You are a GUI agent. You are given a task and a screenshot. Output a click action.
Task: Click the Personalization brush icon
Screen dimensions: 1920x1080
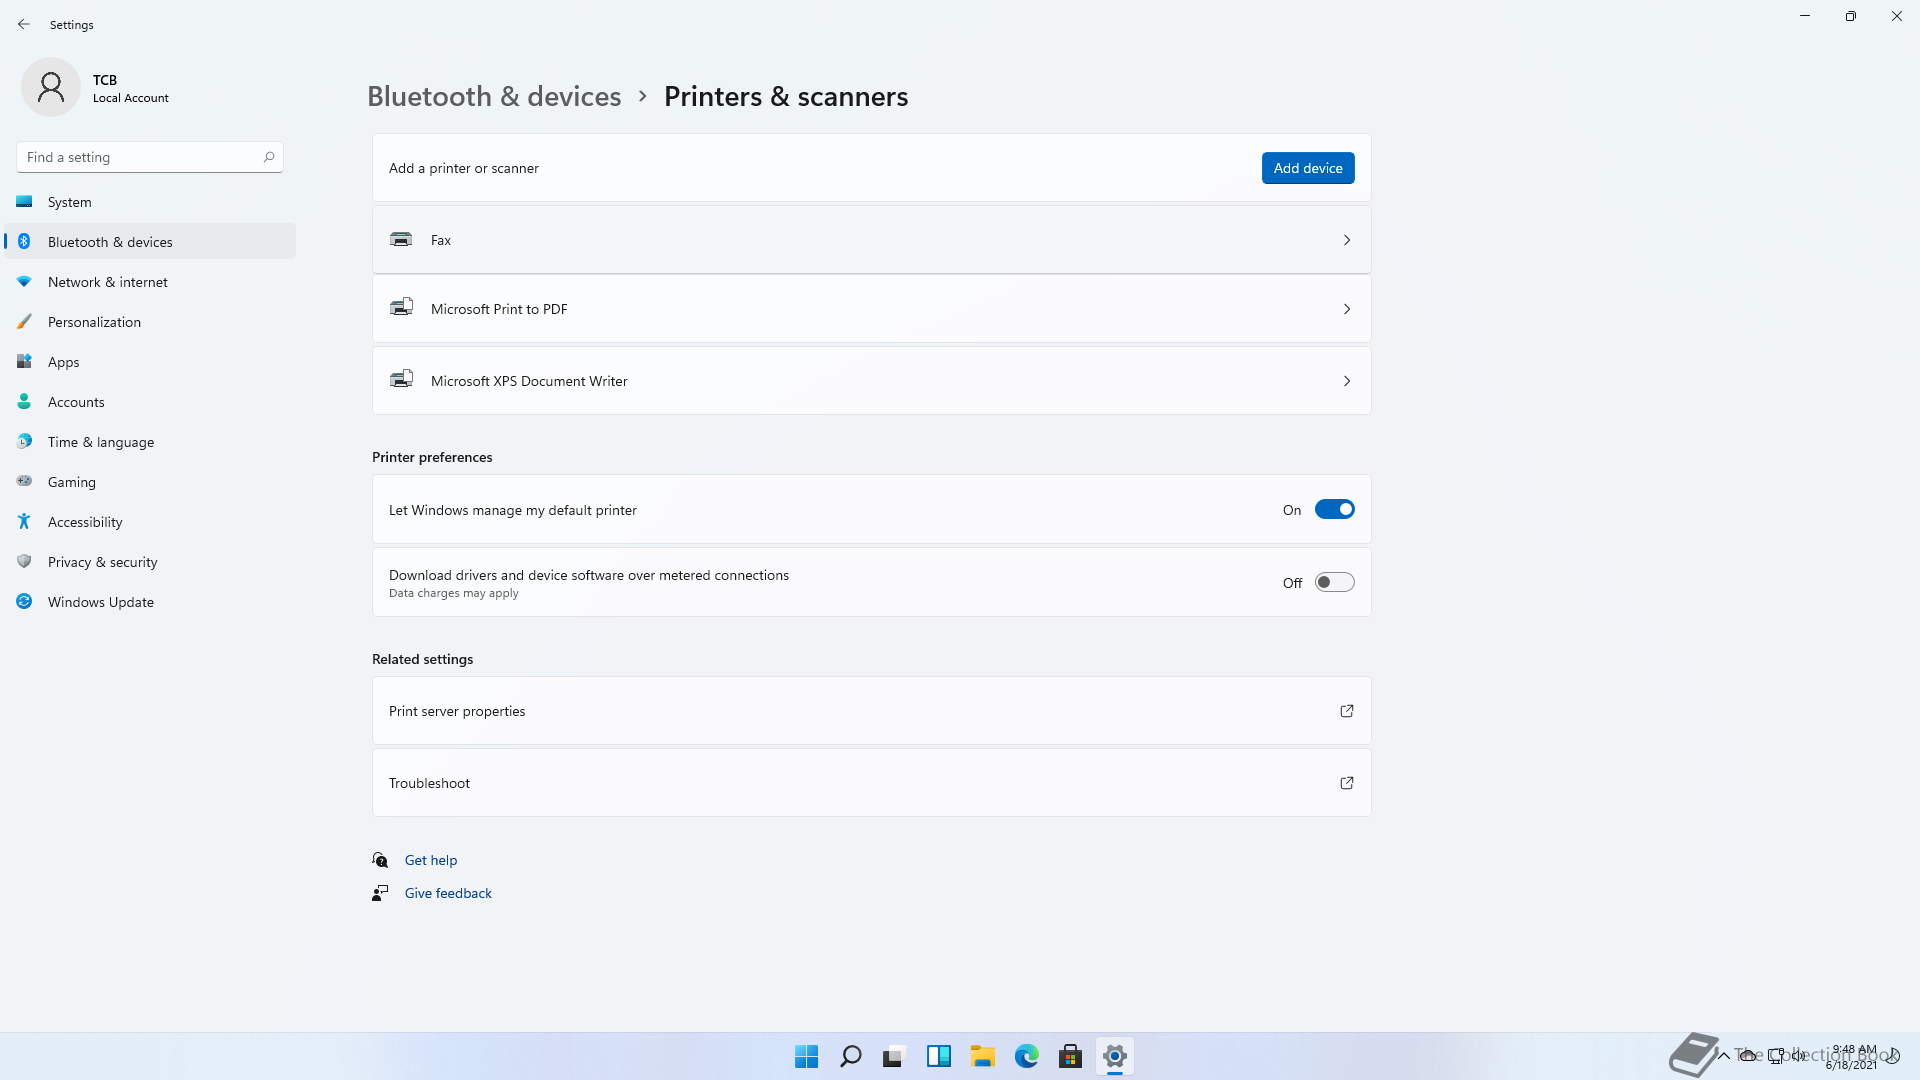pos(24,322)
